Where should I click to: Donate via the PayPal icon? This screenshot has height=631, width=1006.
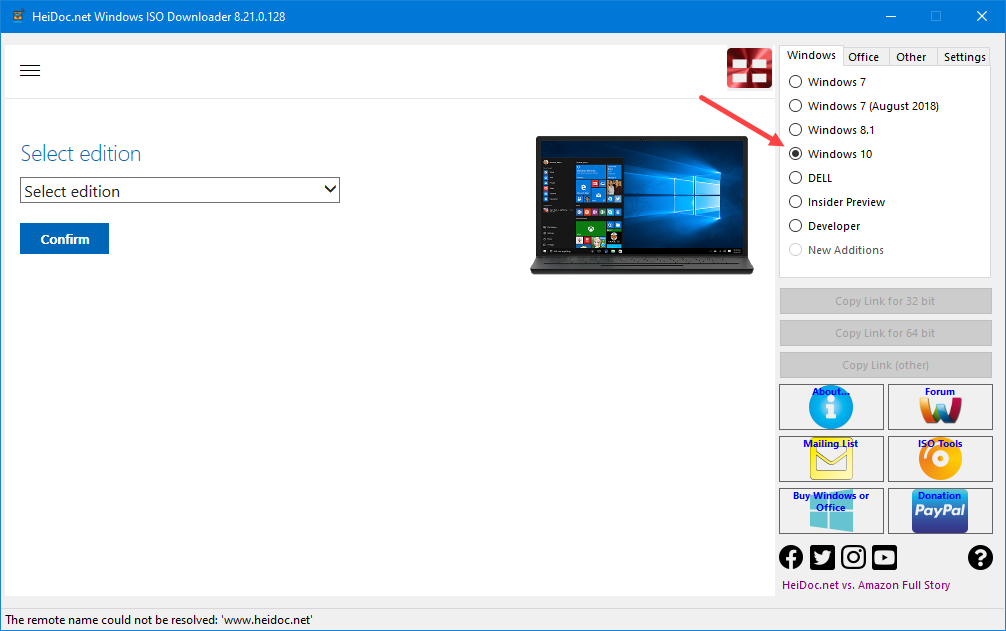click(x=939, y=511)
